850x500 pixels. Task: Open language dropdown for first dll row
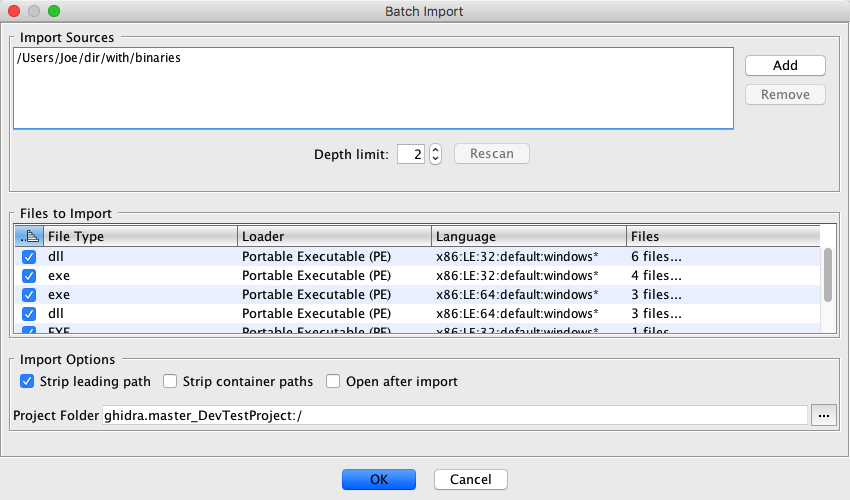pyautogui.click(x=528, y=257)
